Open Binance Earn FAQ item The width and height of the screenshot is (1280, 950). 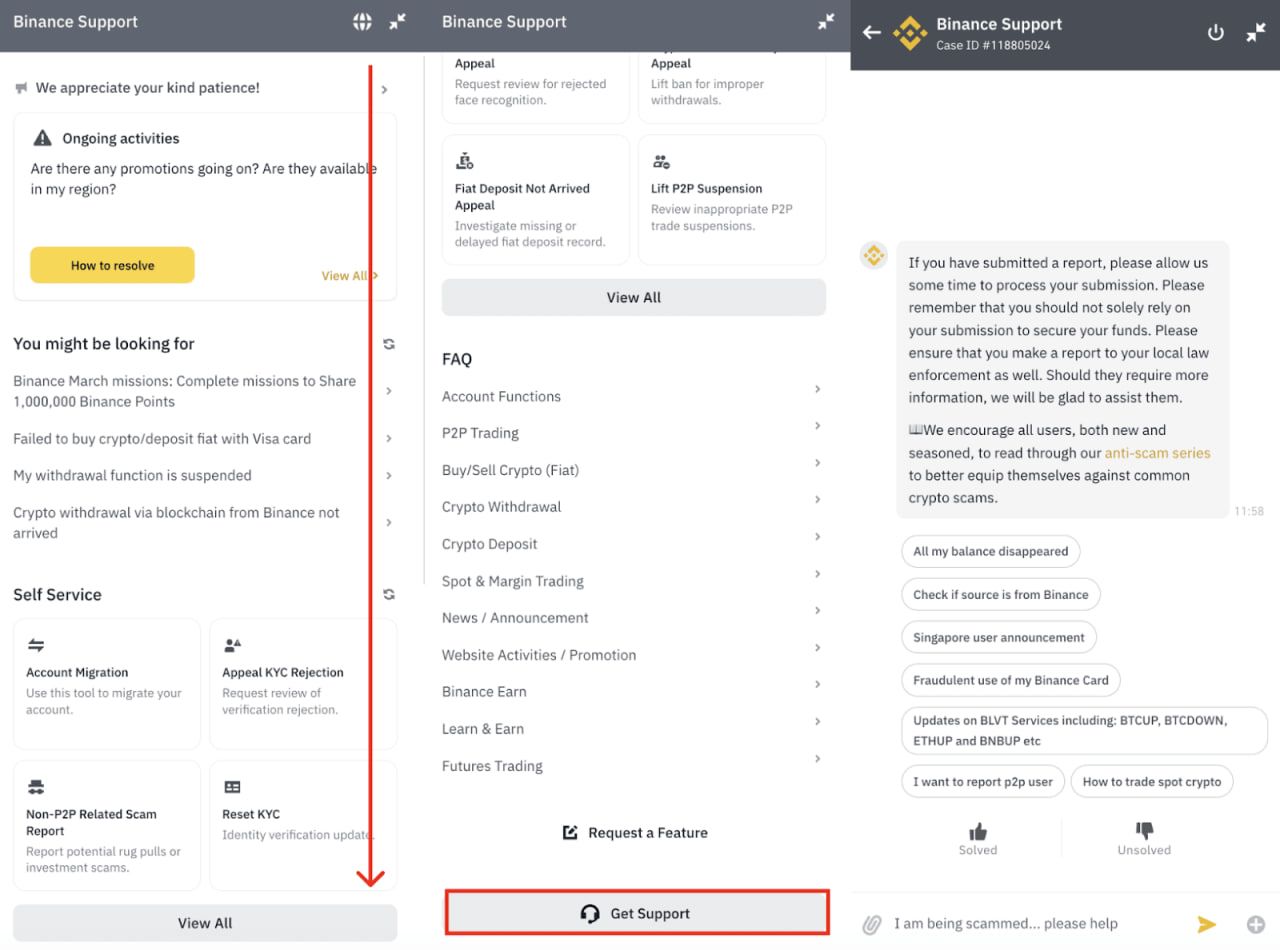point(633,692)
